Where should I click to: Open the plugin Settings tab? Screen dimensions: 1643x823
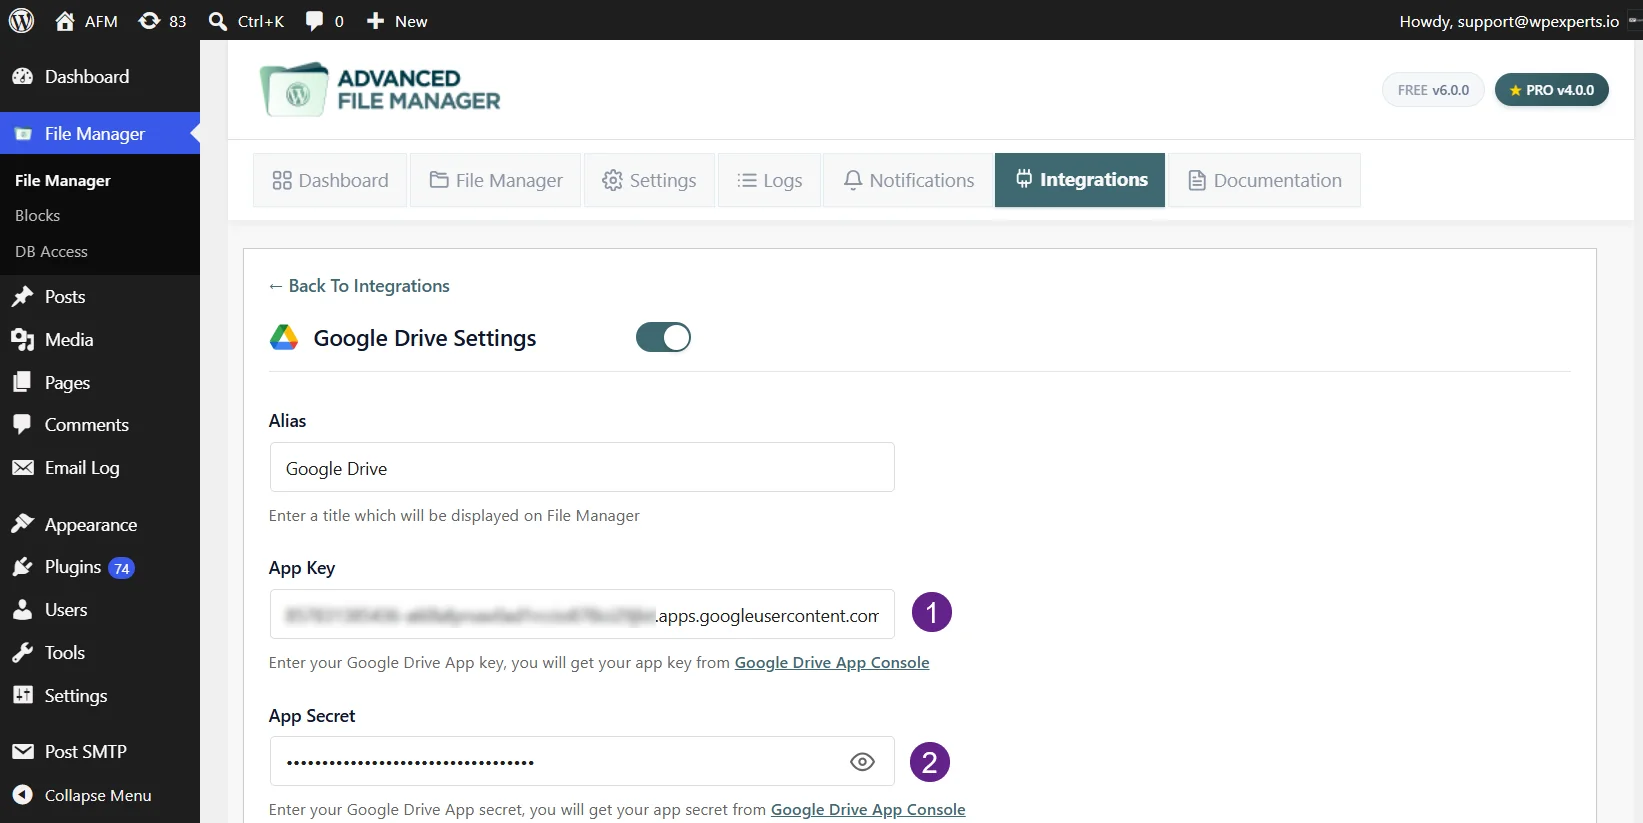pyautogui.click(x=649, y=180)
